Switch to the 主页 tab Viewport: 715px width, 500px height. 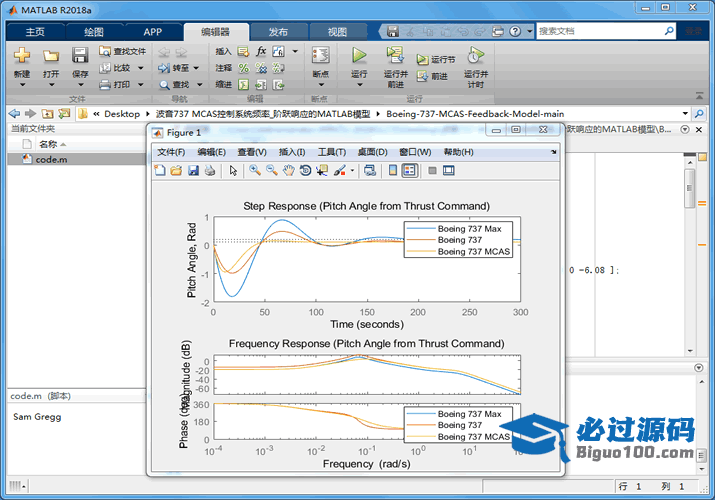(35, 32)
